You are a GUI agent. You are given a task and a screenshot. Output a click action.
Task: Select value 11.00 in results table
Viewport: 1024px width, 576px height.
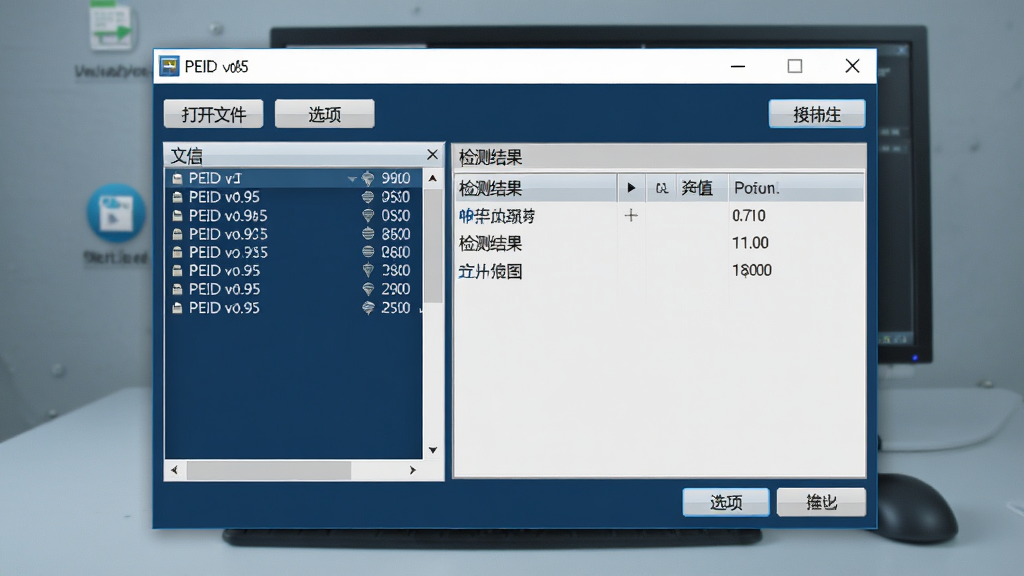point(750,243)
